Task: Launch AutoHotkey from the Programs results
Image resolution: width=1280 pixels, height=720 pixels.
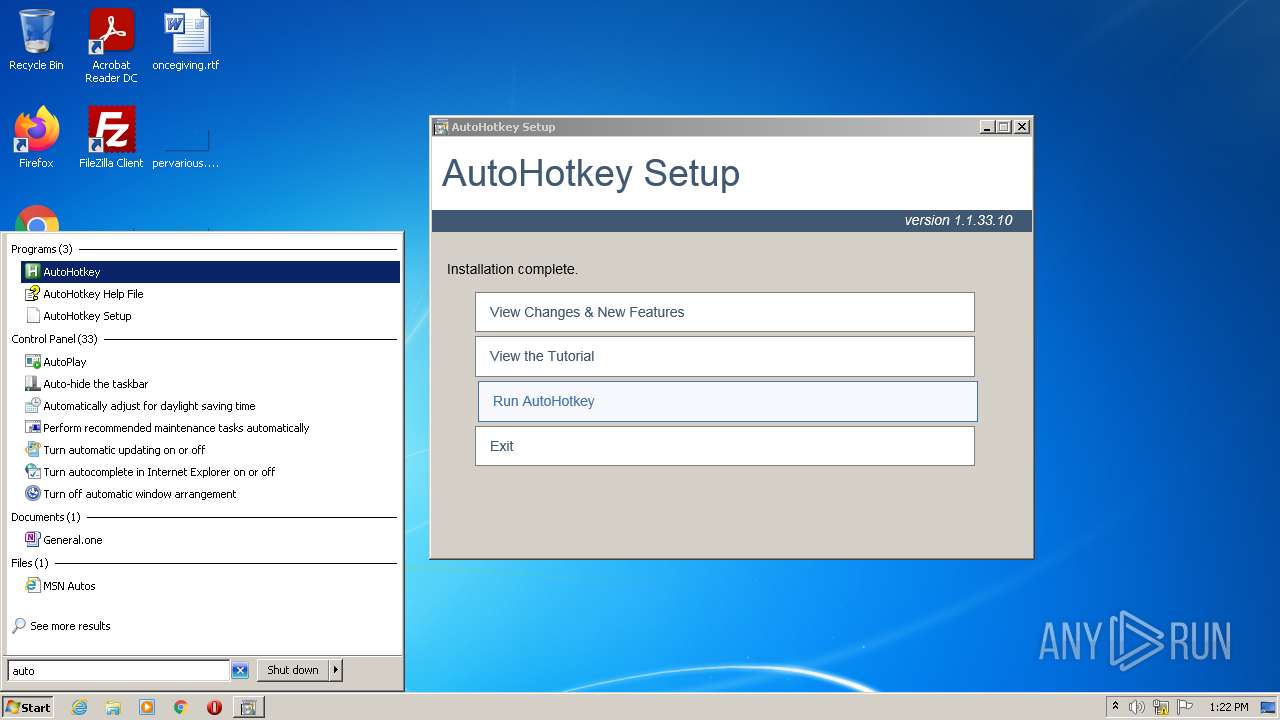Action: (210, 272)
